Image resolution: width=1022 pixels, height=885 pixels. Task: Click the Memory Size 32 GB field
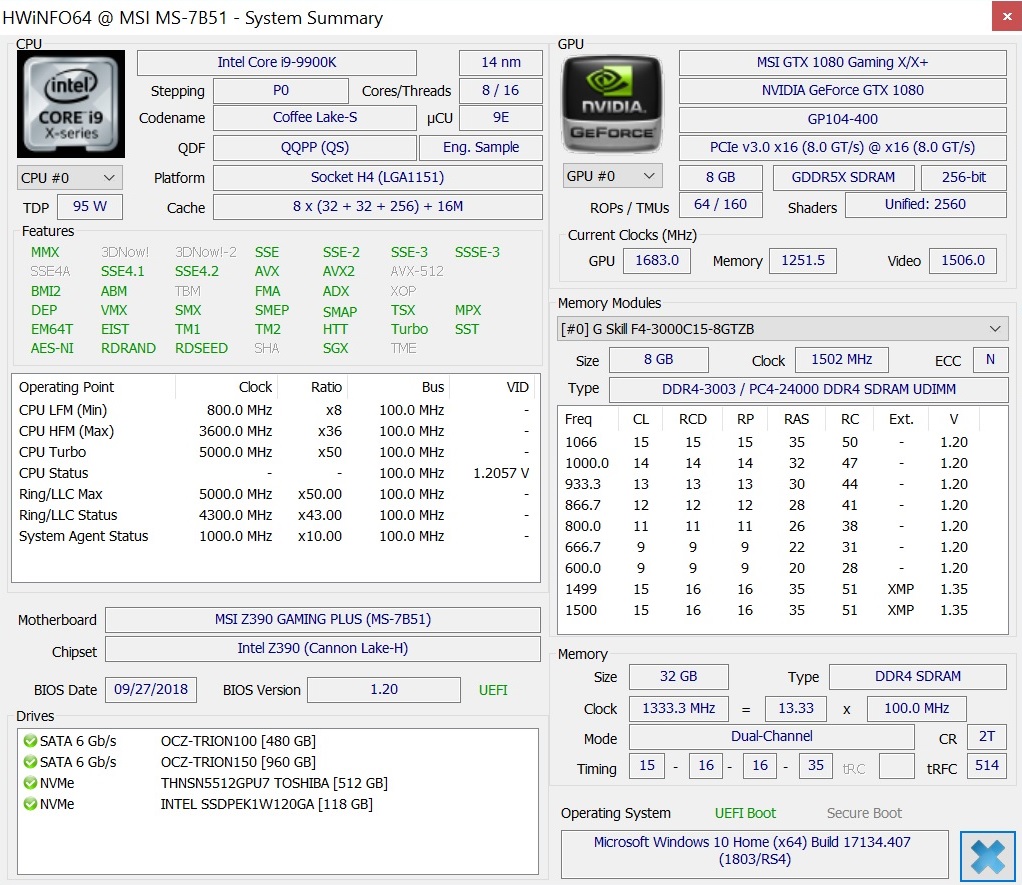[679, 677]
